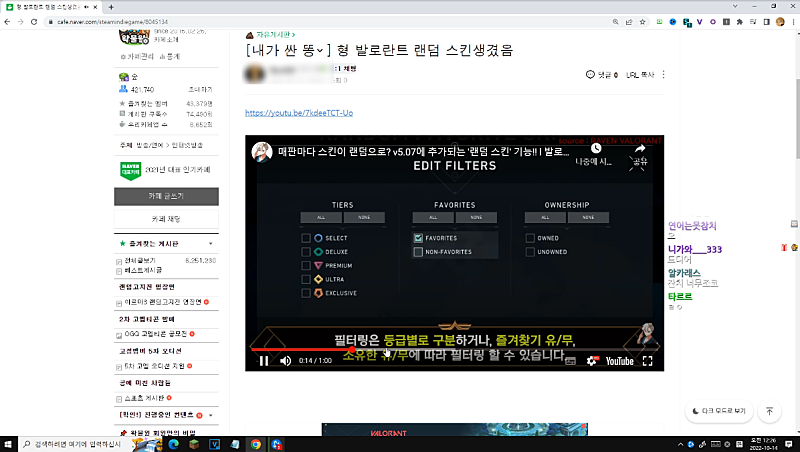
Task: Uncheck the FAVORITES checkbox
Action: pos(418,238)
